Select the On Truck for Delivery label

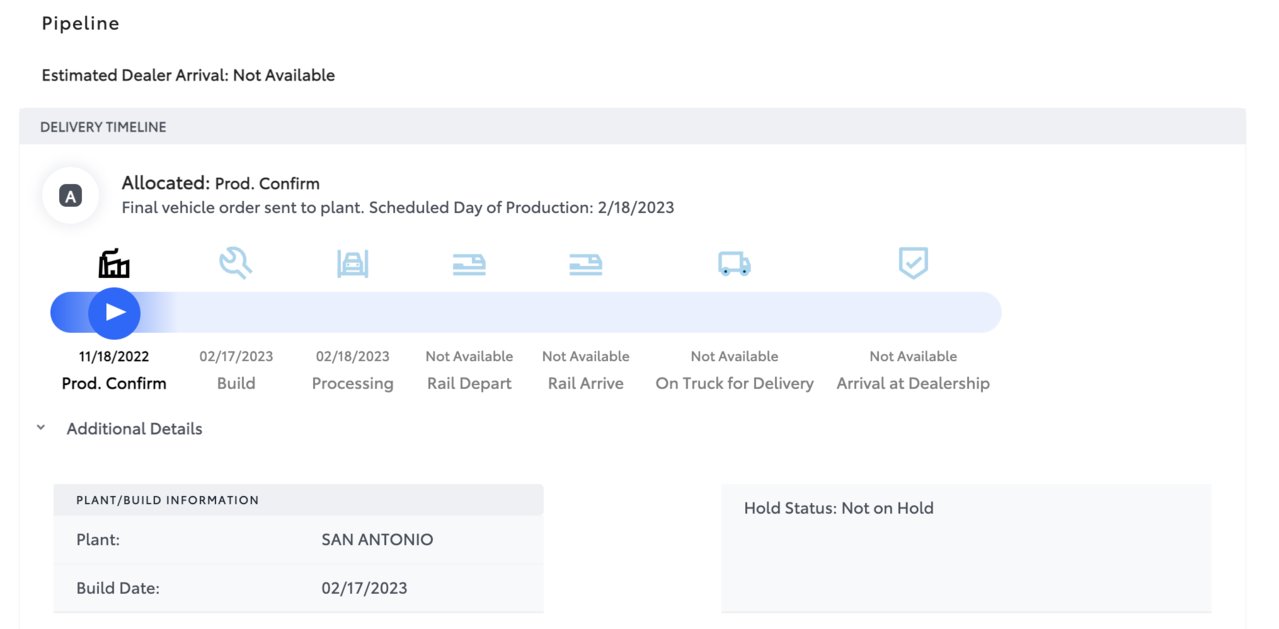[734, 383]
